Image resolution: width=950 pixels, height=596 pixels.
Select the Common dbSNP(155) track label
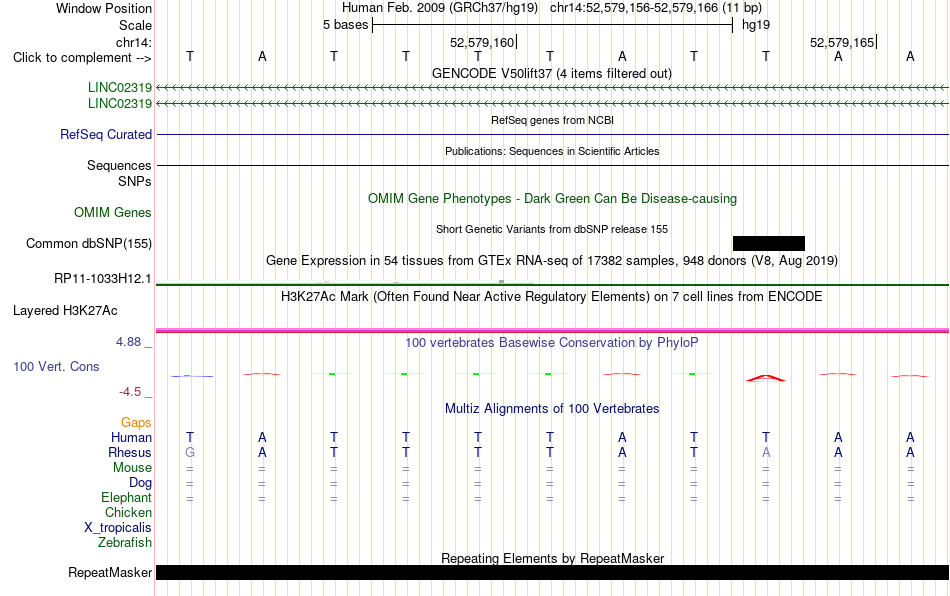89,243
